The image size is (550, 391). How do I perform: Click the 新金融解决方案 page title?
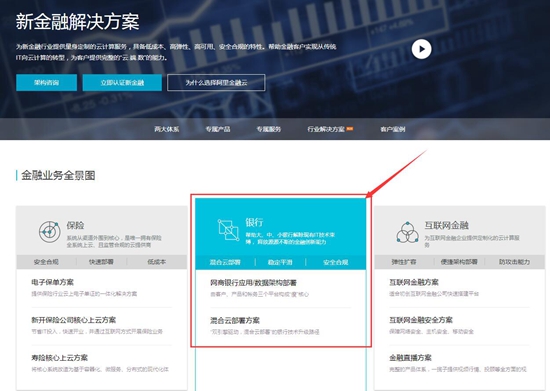pyautogui.click(x=77, y=21)
